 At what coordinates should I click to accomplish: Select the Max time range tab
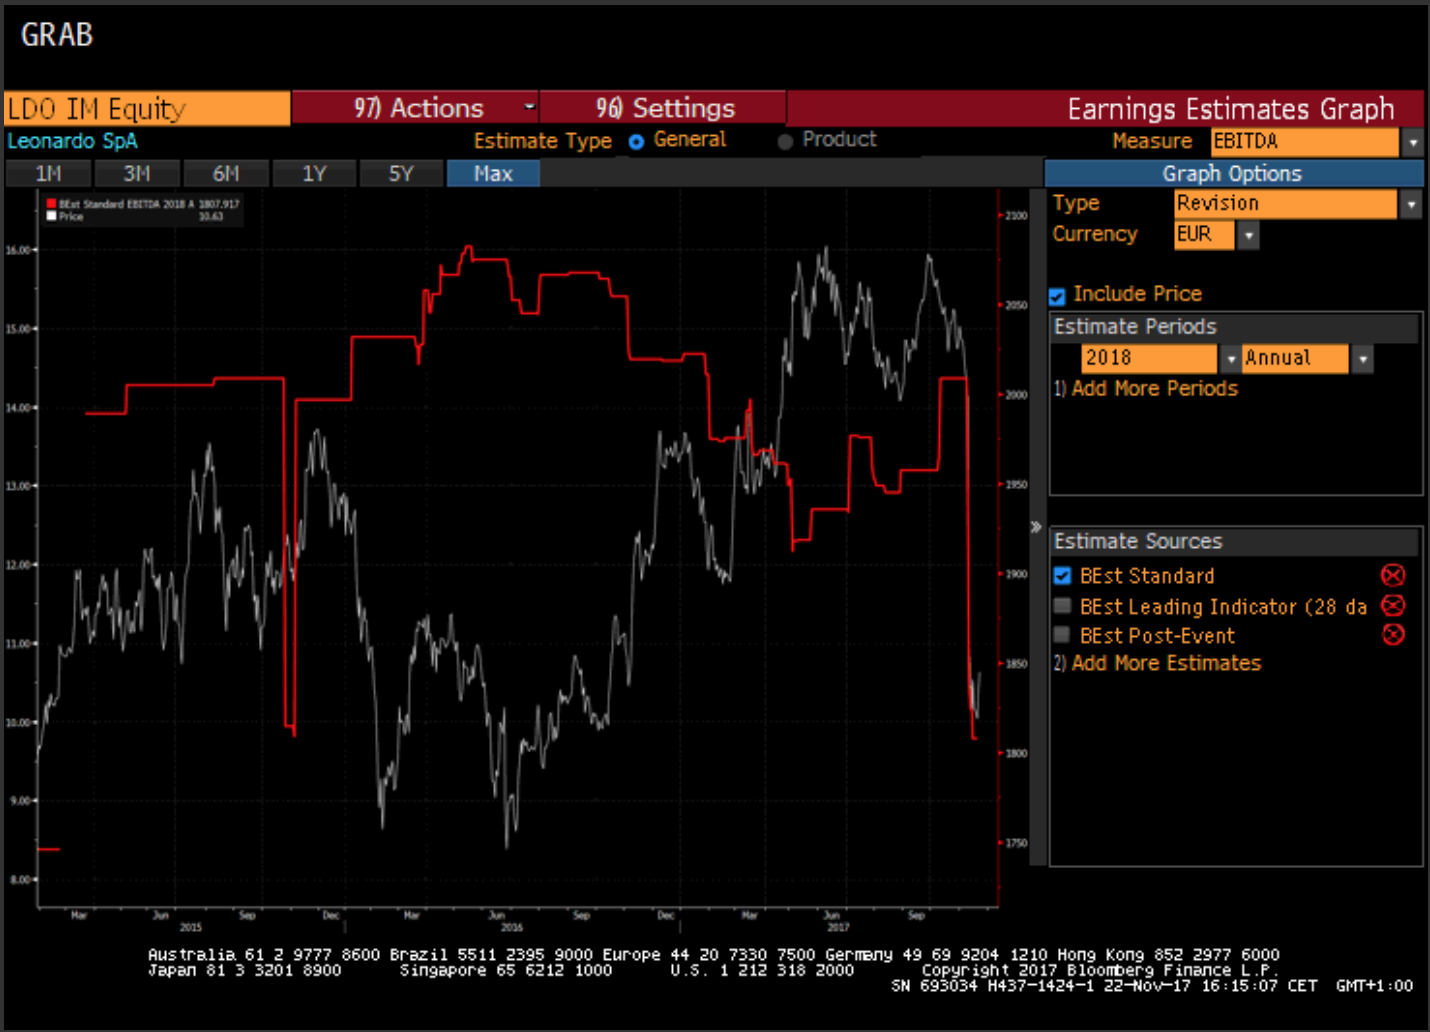pyautogui.click(x=493, y=174)
